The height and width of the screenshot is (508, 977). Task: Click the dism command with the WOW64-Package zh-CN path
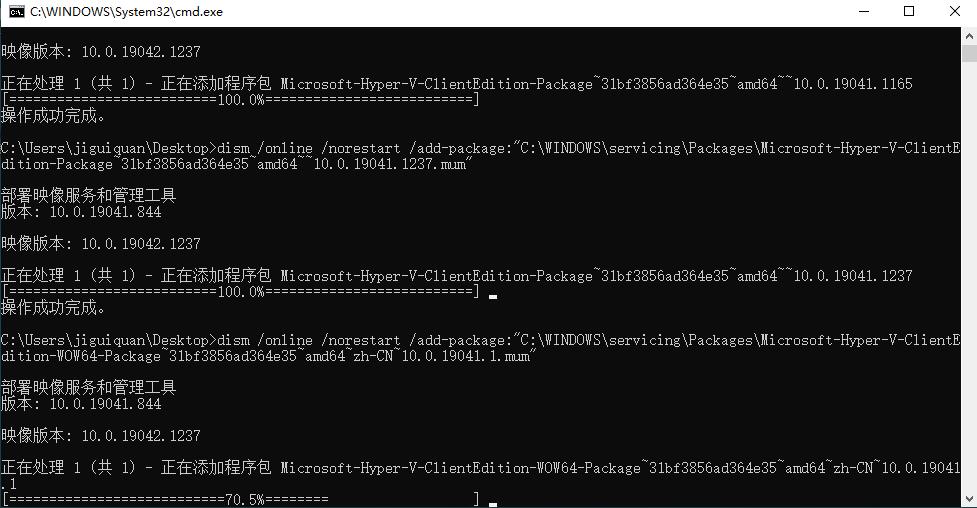click(x=480, y=348)
